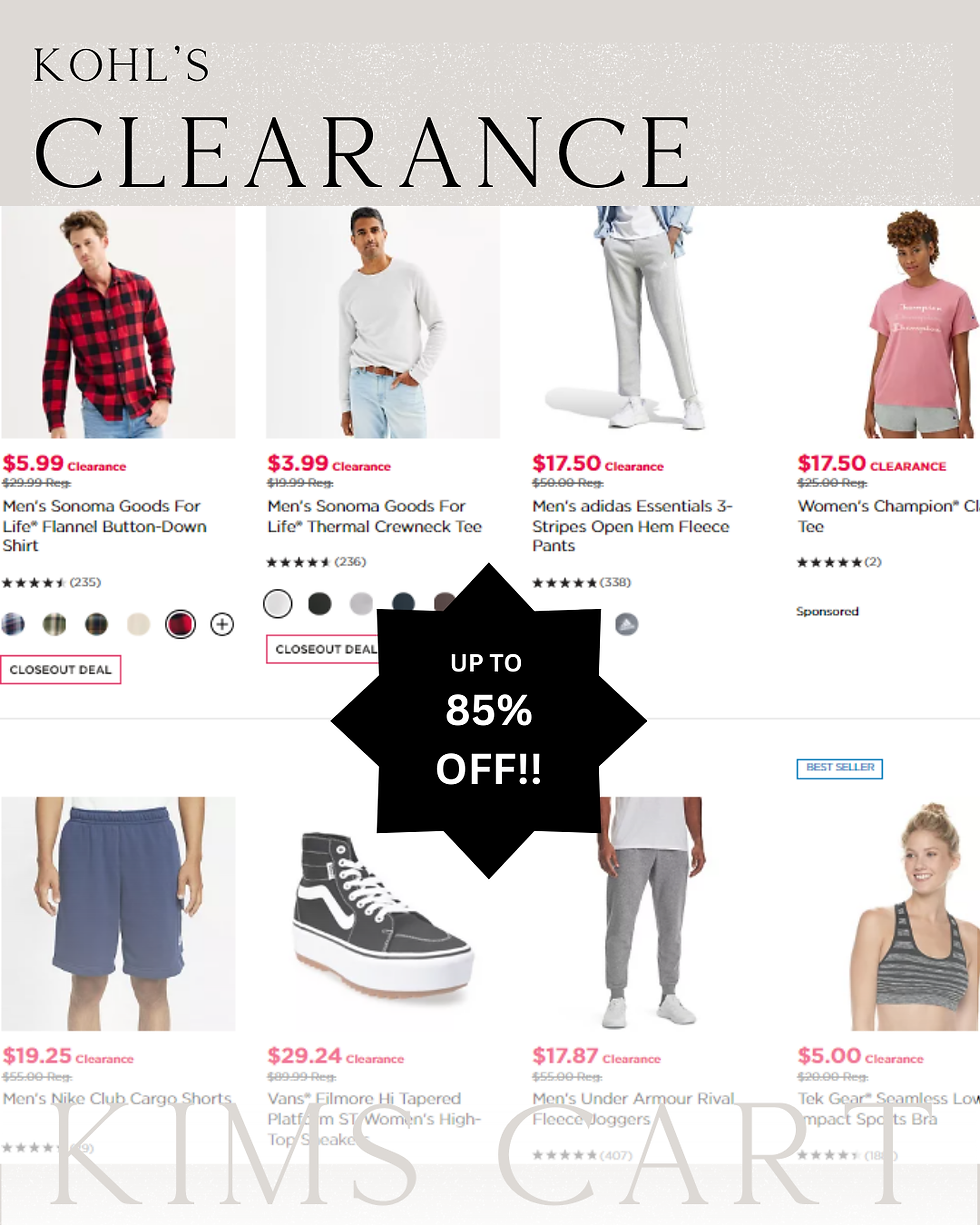Click the Under Armour Rival joggers image
Viewport: 980px width, 1225px height.
pyautogui.click(x=648, y=914)
